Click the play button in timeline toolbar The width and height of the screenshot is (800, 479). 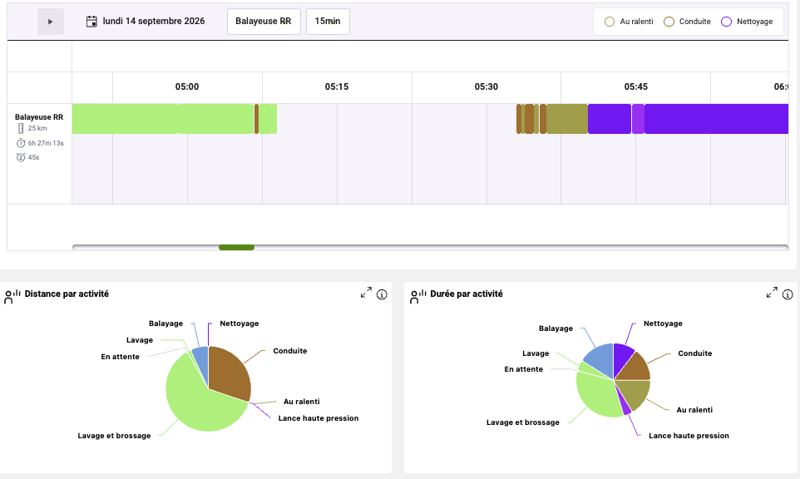pos(50,21)
